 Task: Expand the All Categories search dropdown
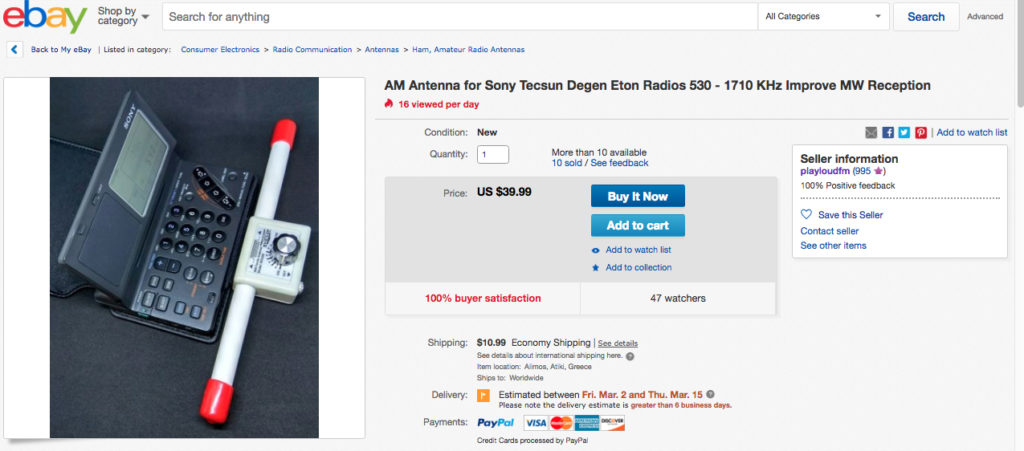(x=824, y=17)
